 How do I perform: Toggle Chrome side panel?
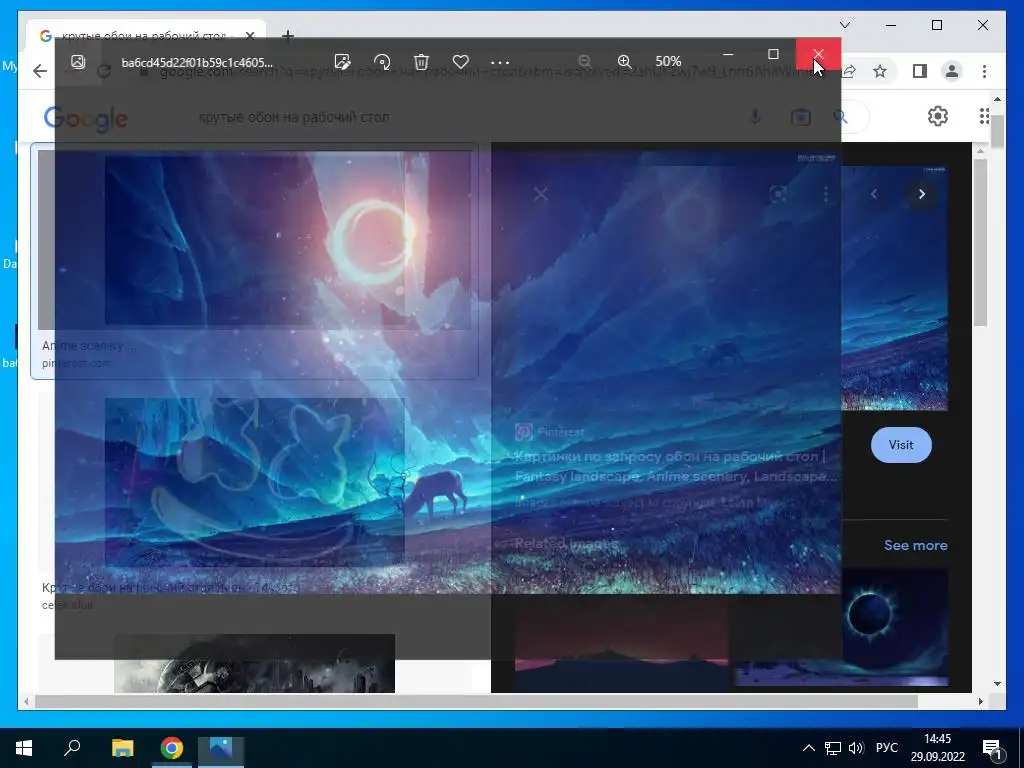[920, 71]
